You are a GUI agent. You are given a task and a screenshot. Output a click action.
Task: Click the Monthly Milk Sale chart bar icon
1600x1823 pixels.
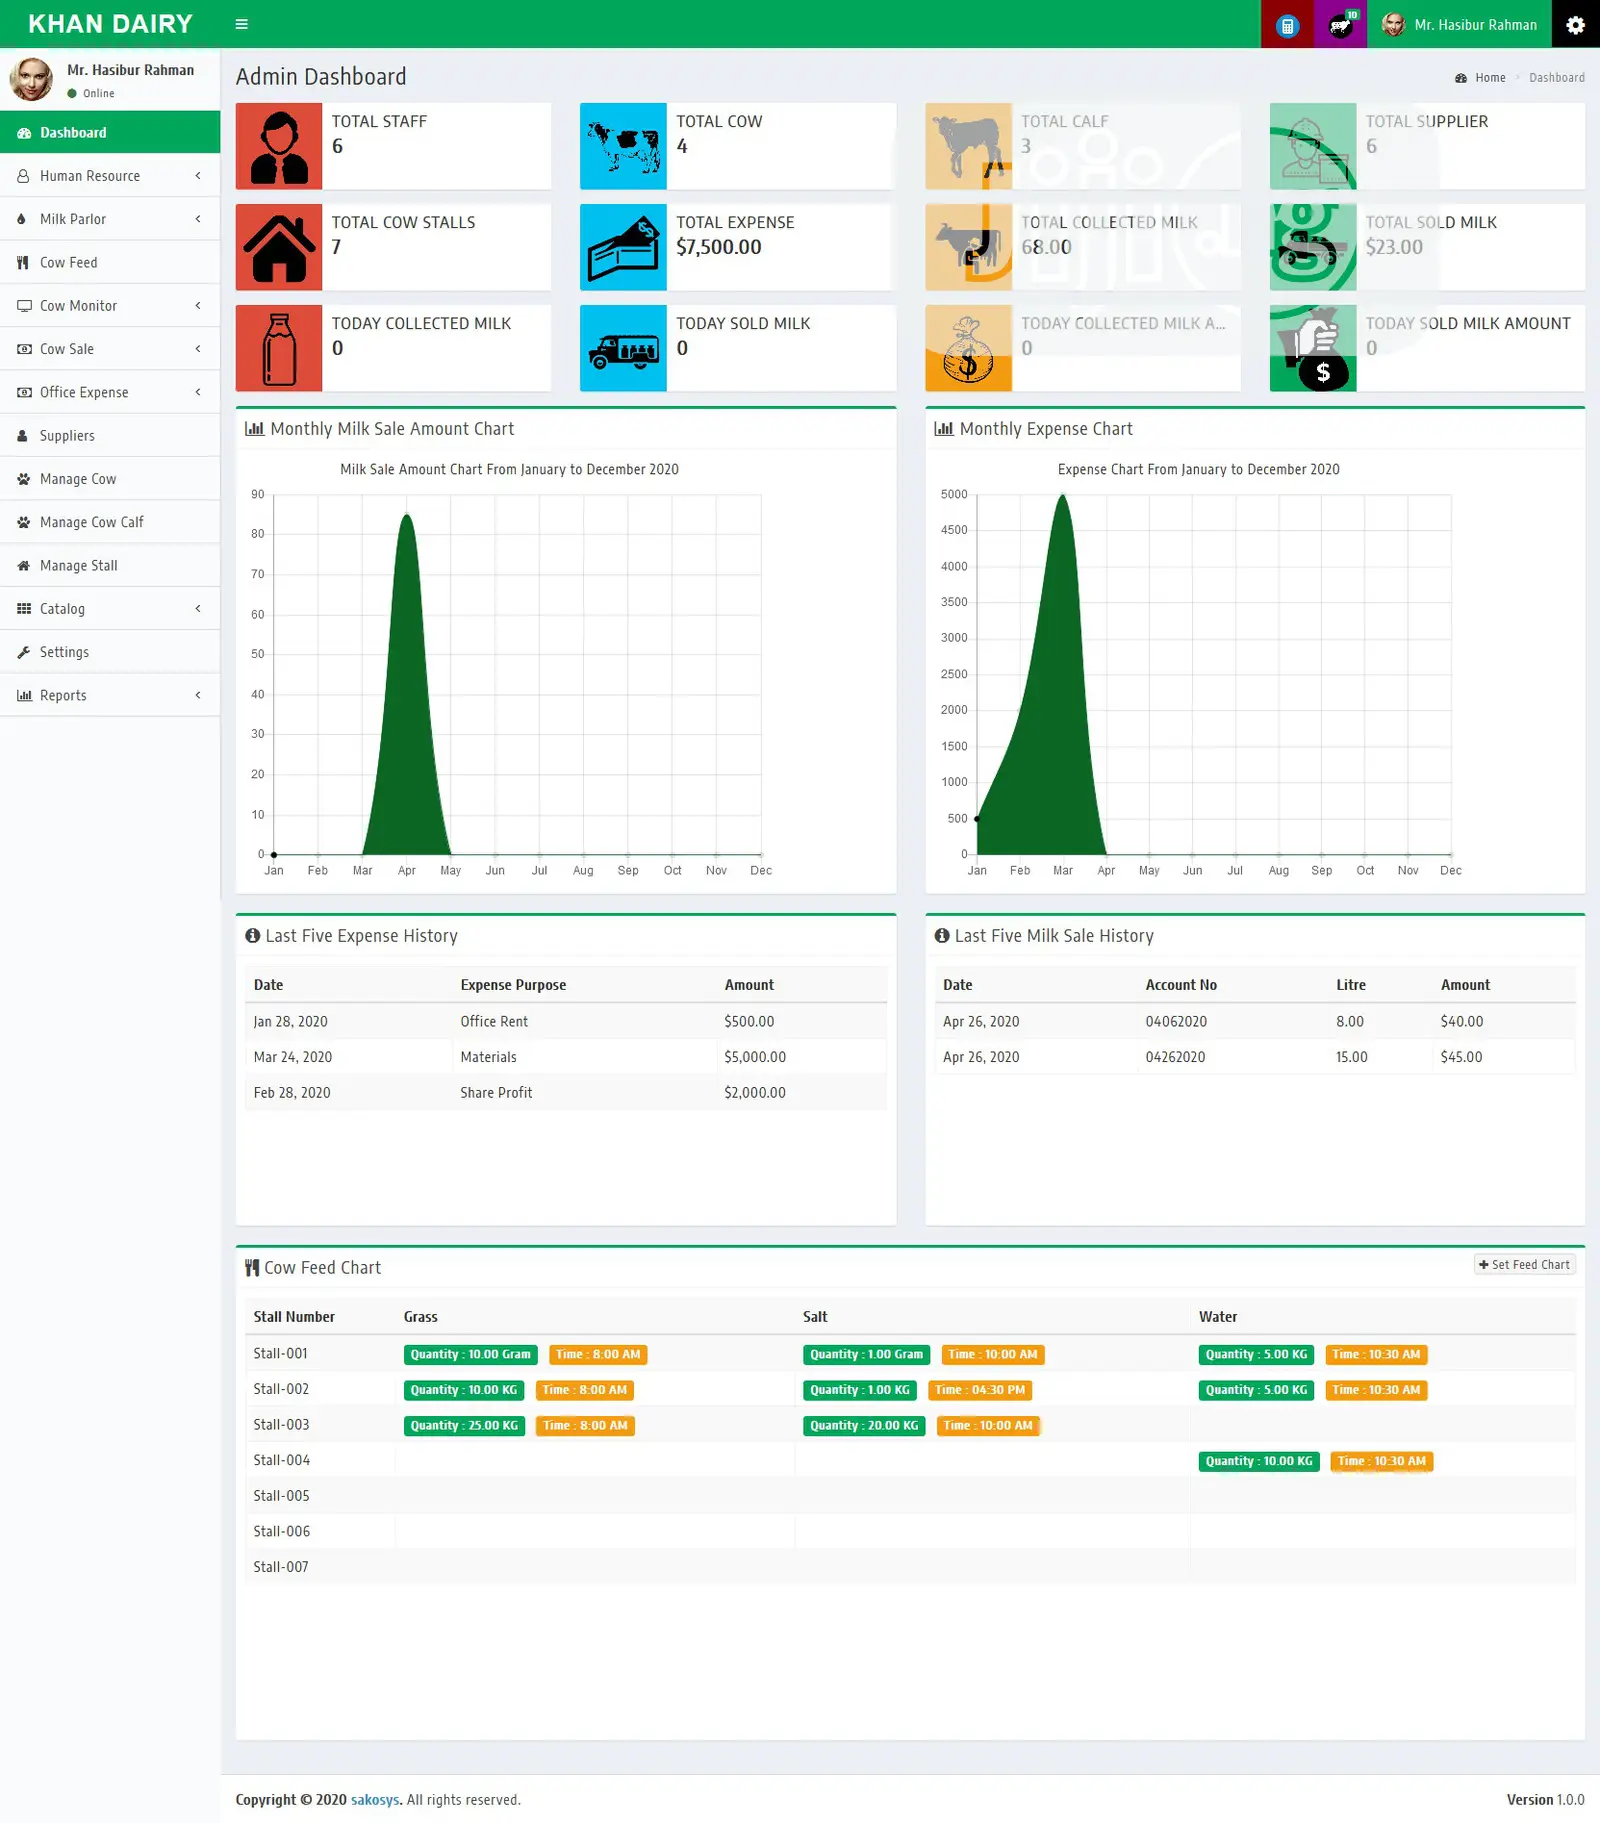click(x=255, y=429)
